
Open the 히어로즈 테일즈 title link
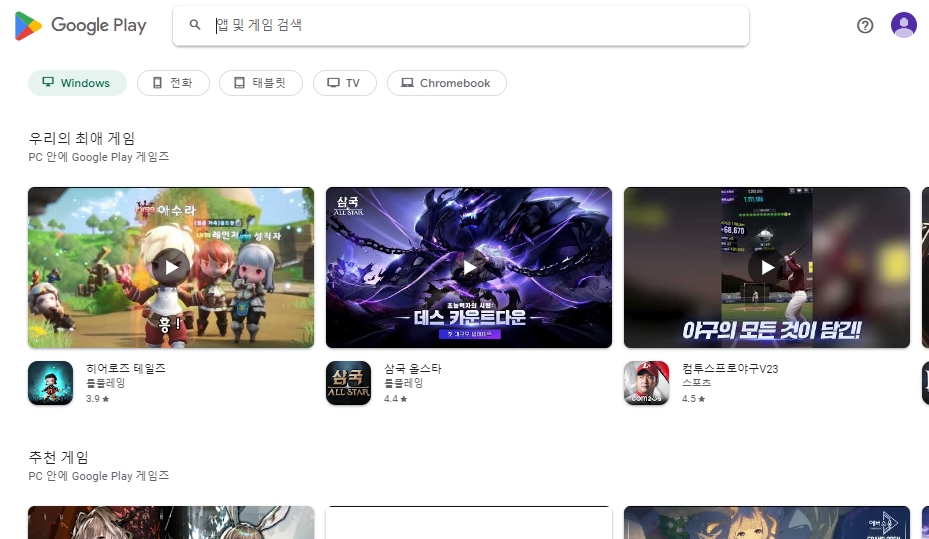[126, 368]
